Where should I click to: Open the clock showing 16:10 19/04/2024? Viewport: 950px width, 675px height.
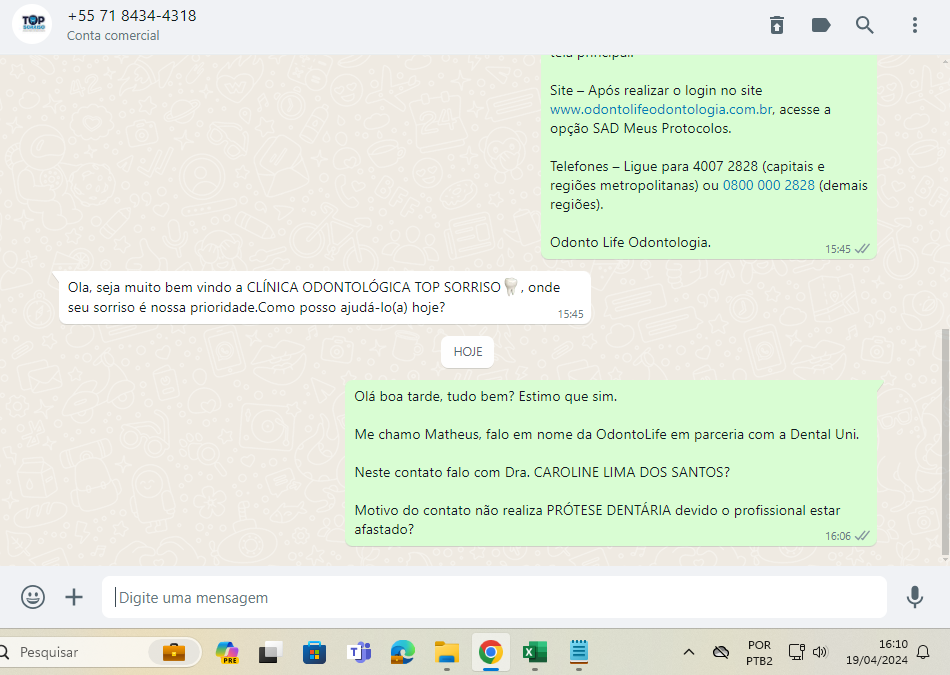click(x=877, y=652)
